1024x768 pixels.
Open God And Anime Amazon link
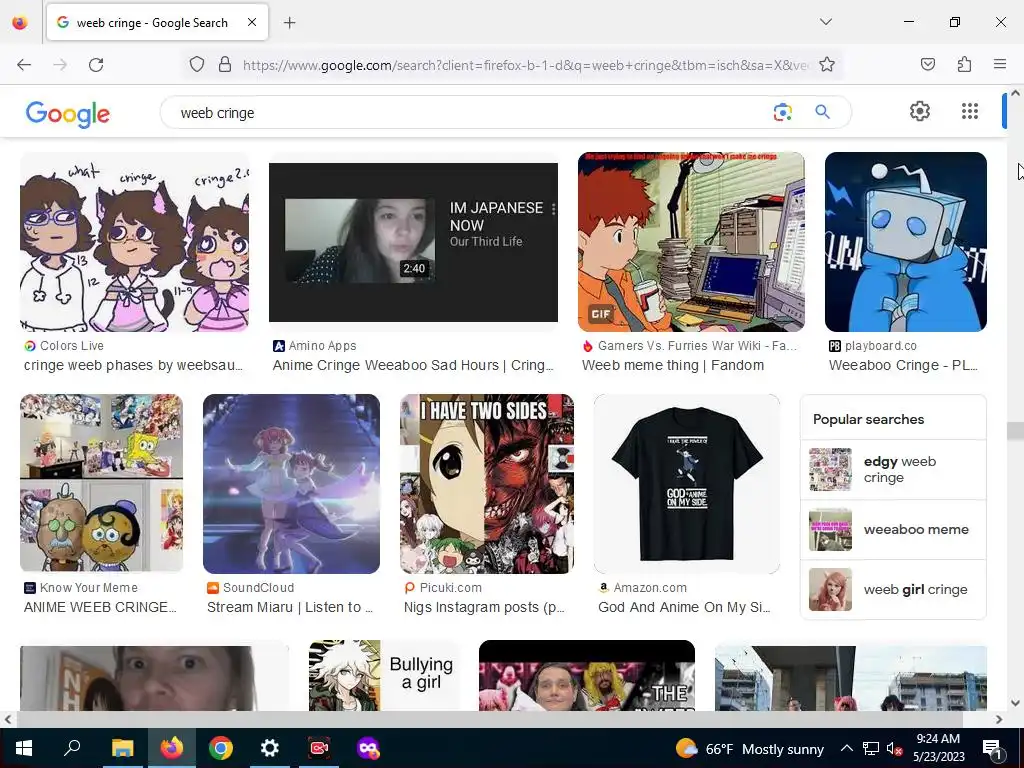coord(684,607)
